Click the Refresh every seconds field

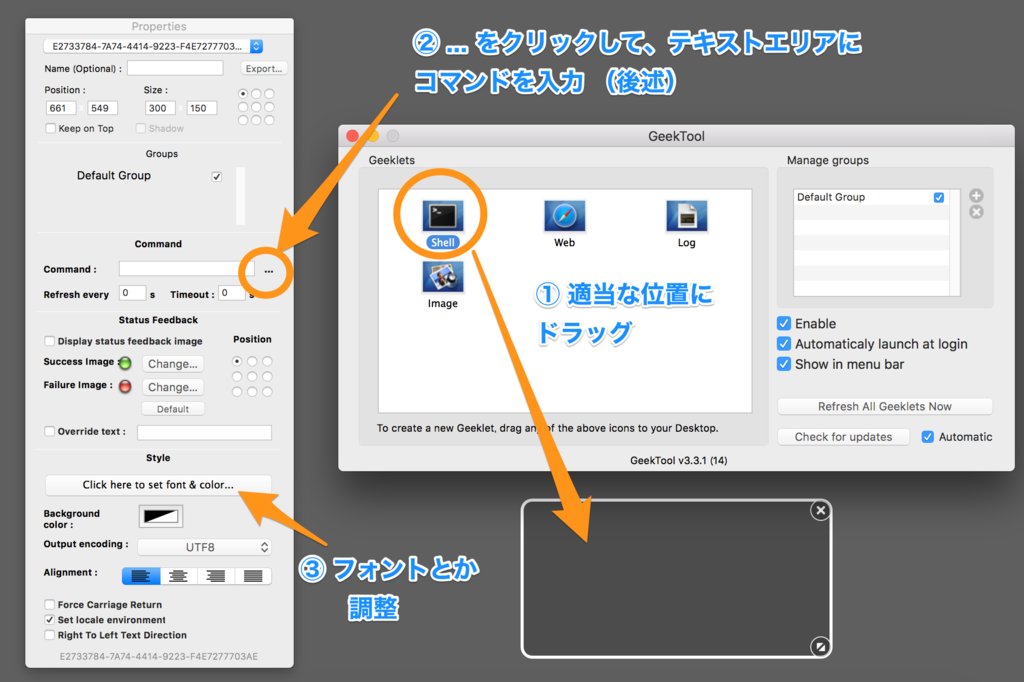[x=132, y=293]
